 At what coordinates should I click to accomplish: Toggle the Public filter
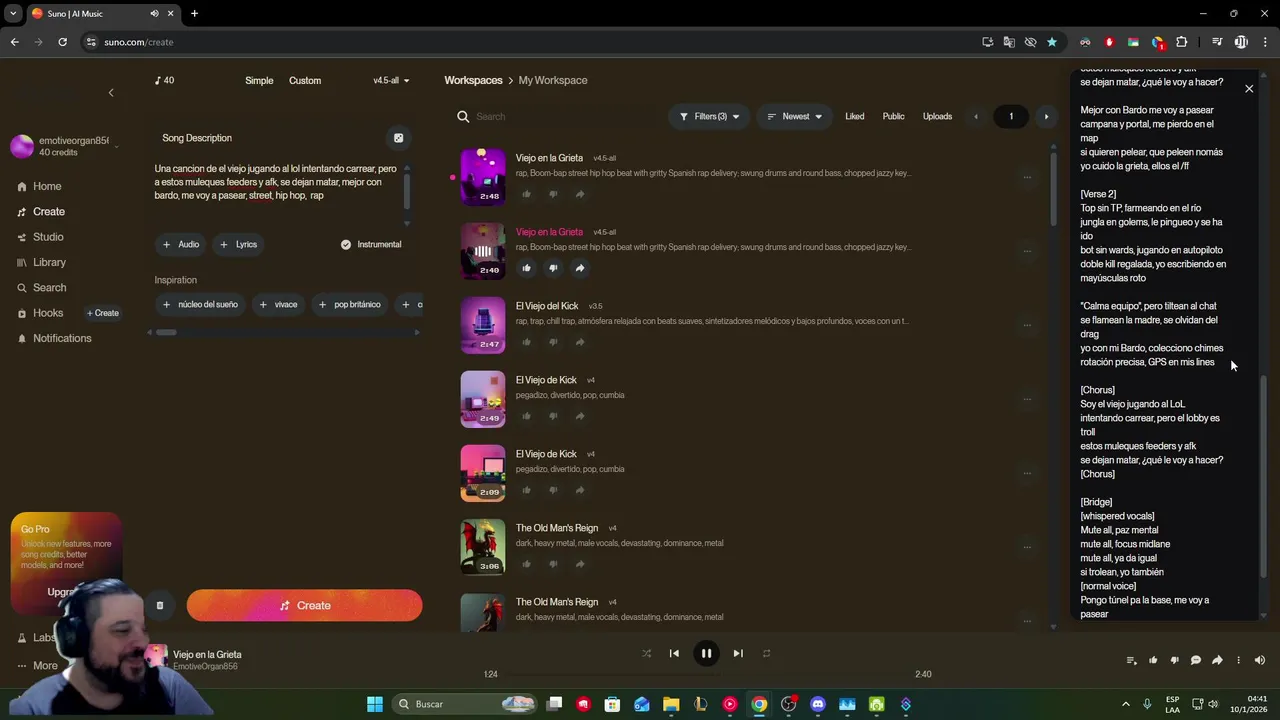(893, 116)
